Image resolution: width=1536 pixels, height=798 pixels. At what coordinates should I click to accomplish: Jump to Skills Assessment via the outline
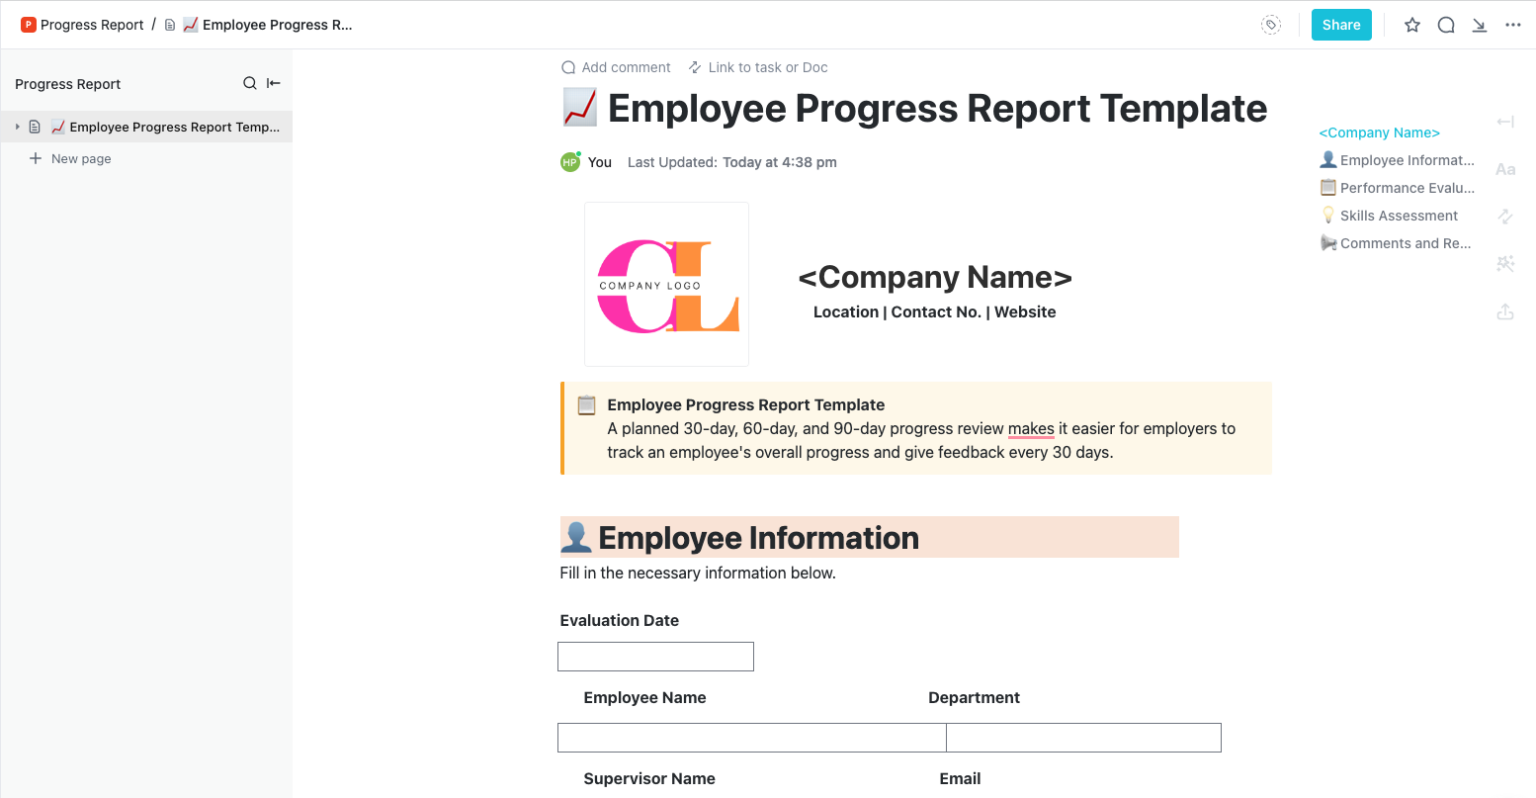pos(1397,215)
